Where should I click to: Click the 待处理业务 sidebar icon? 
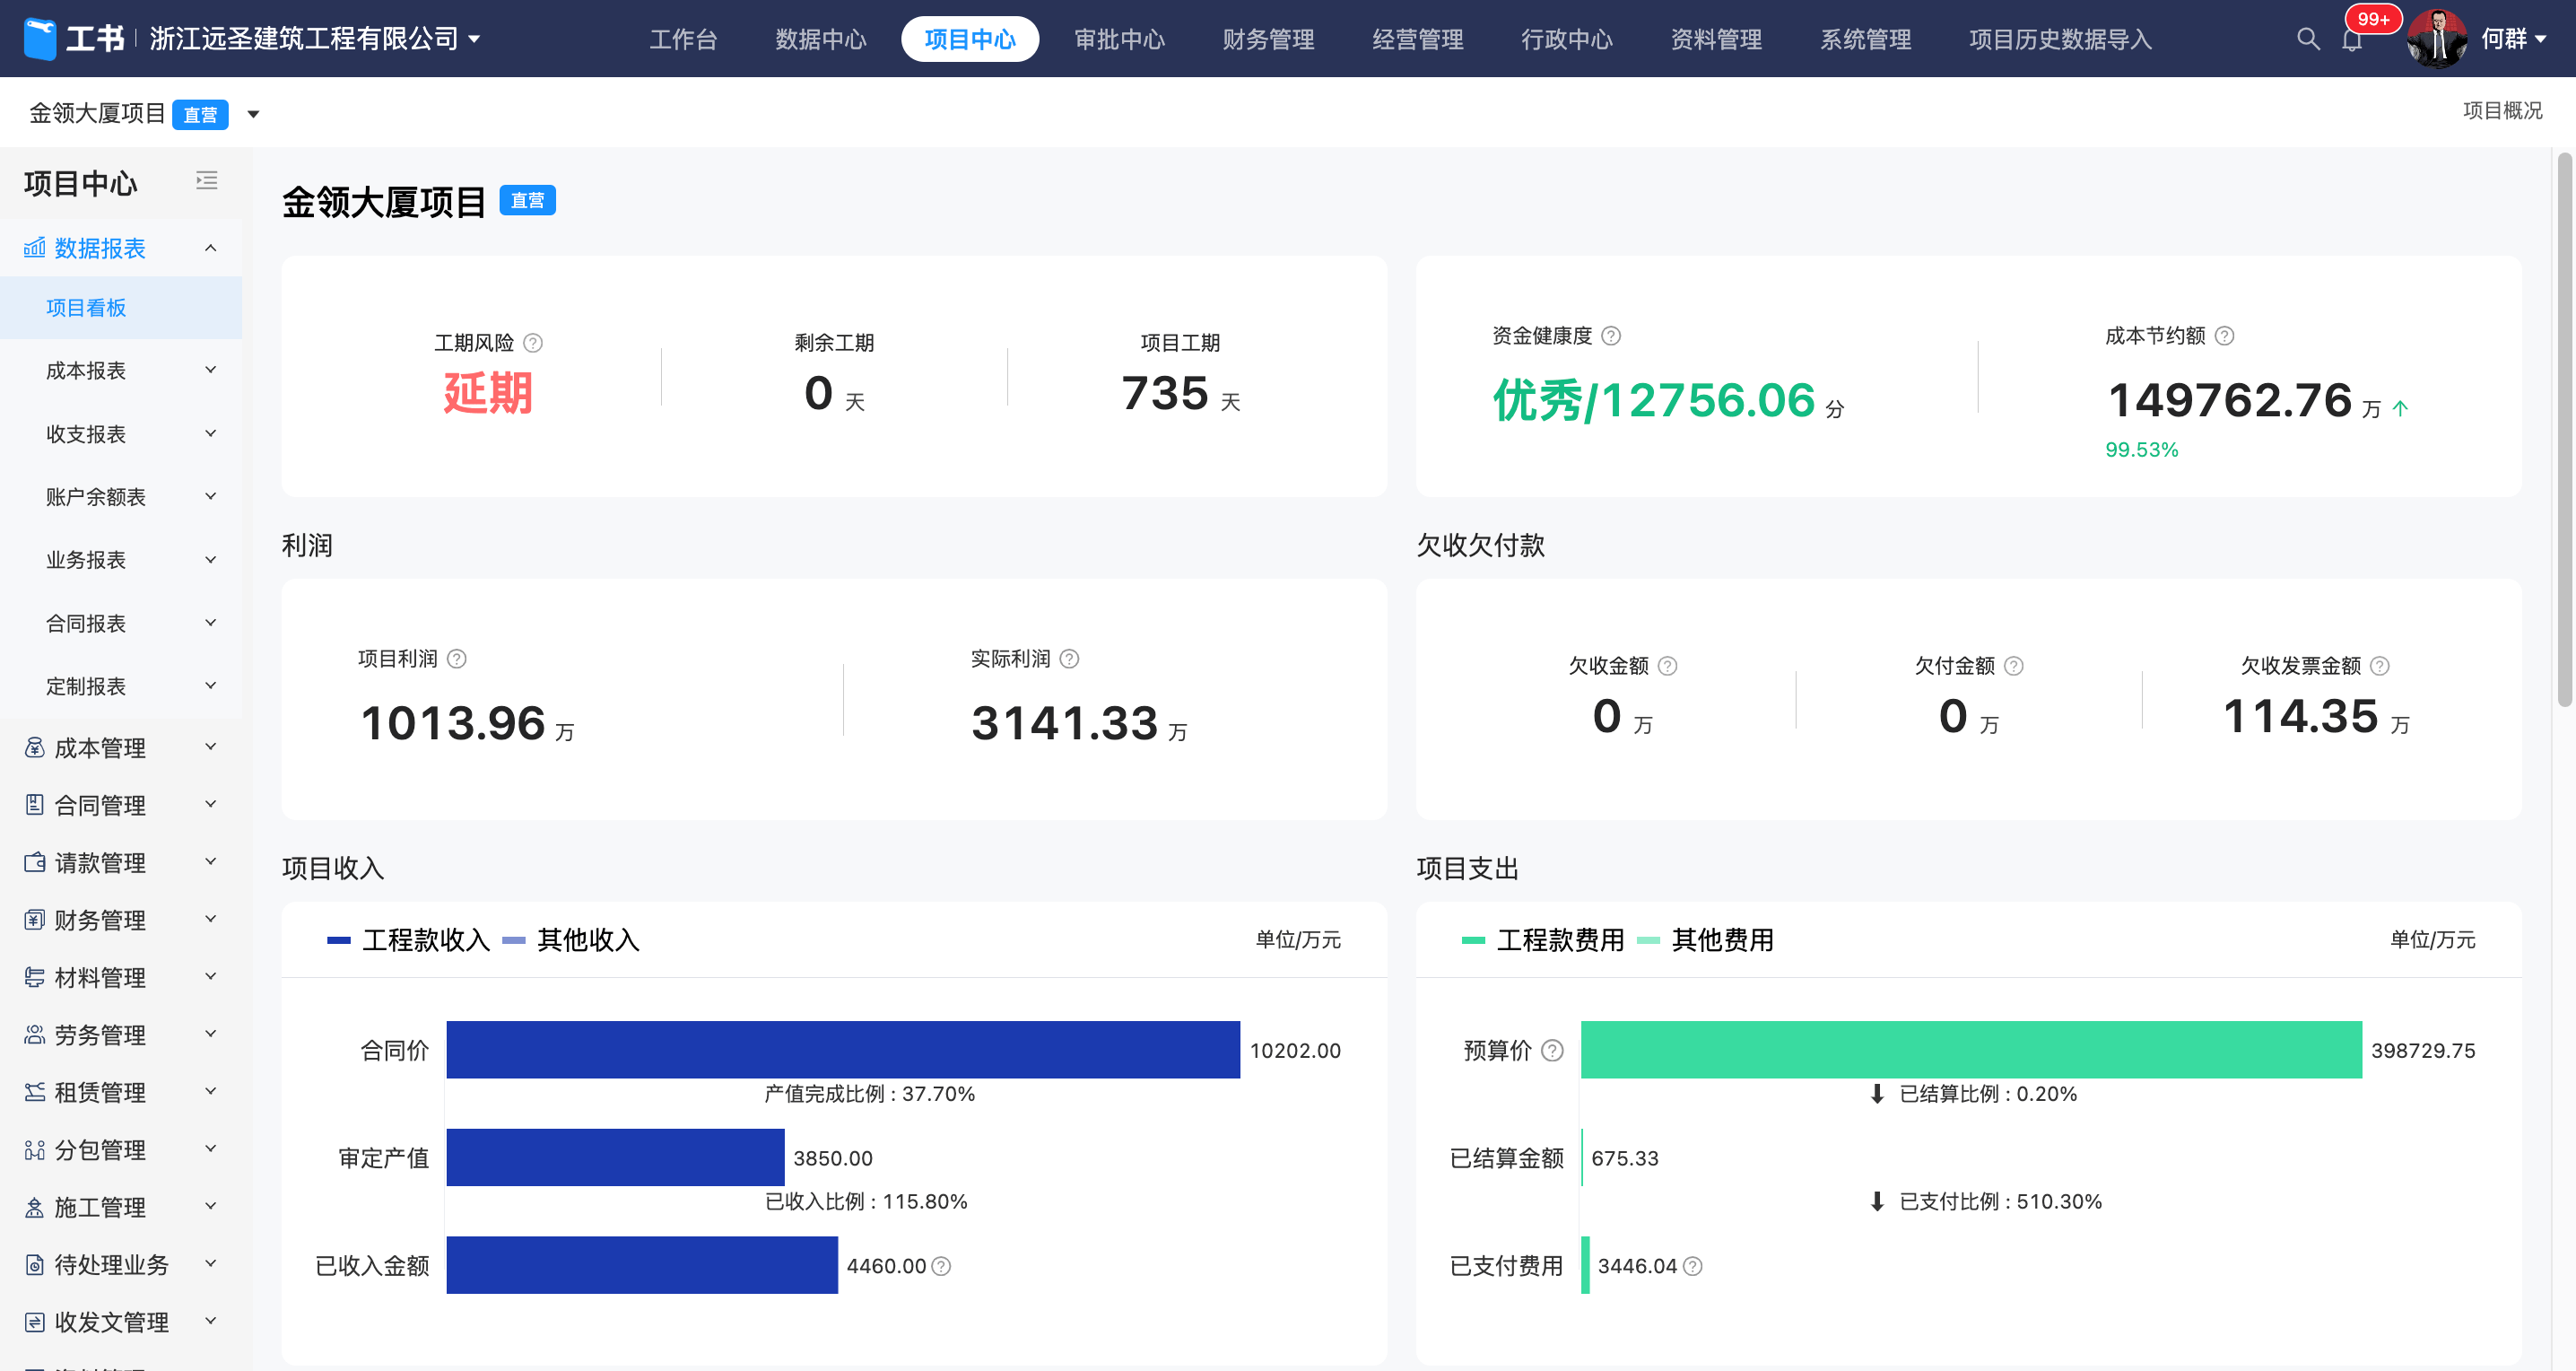tap(34, 1264)
